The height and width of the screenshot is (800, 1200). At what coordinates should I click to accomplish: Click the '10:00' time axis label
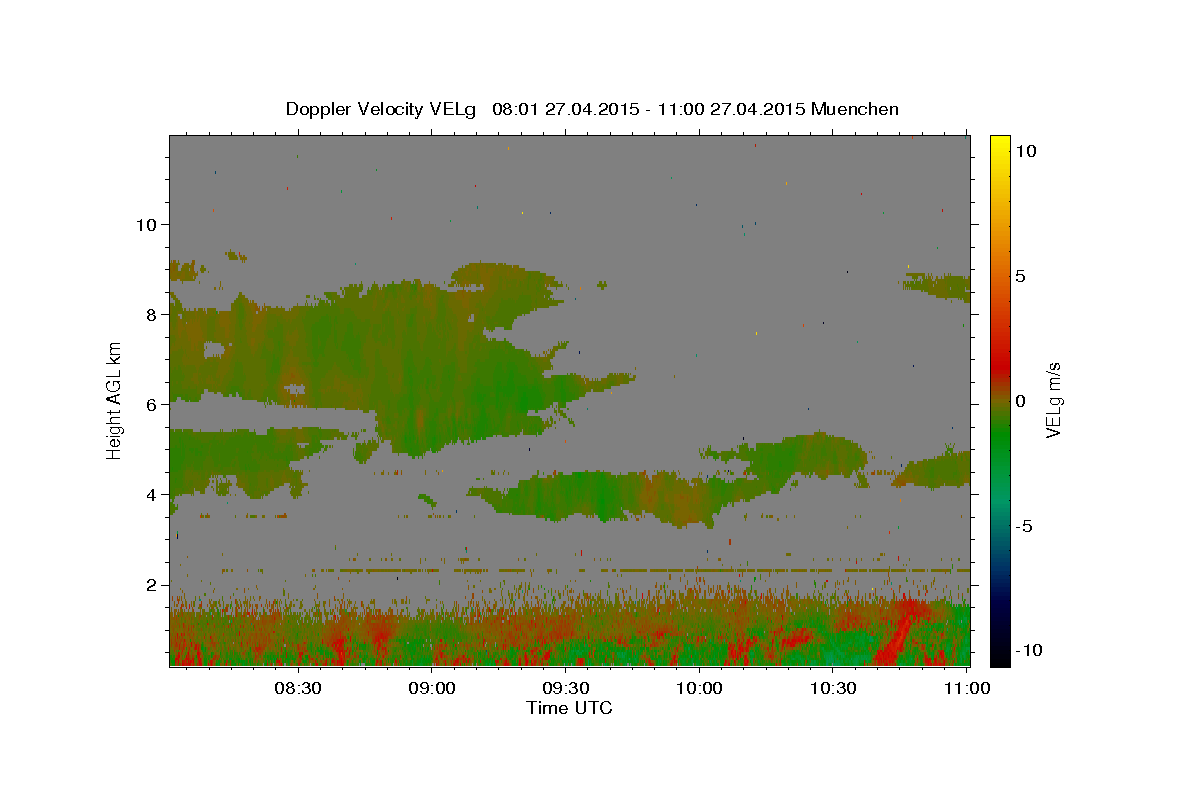point(699,688)
